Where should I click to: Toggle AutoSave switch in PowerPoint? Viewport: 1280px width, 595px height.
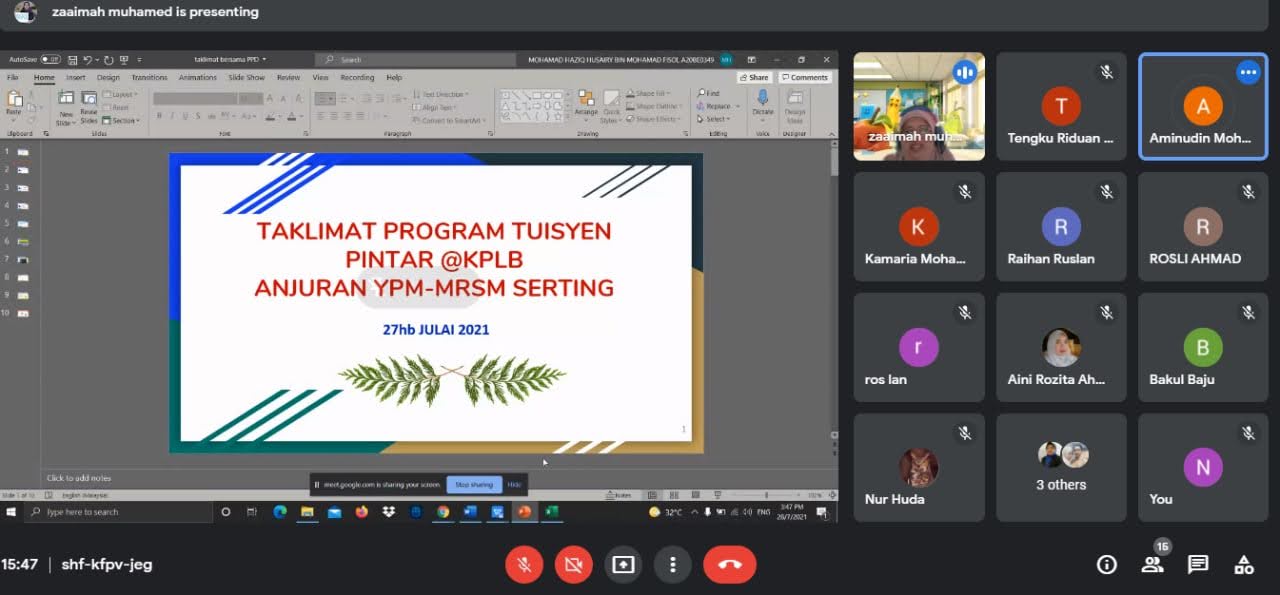50,60
